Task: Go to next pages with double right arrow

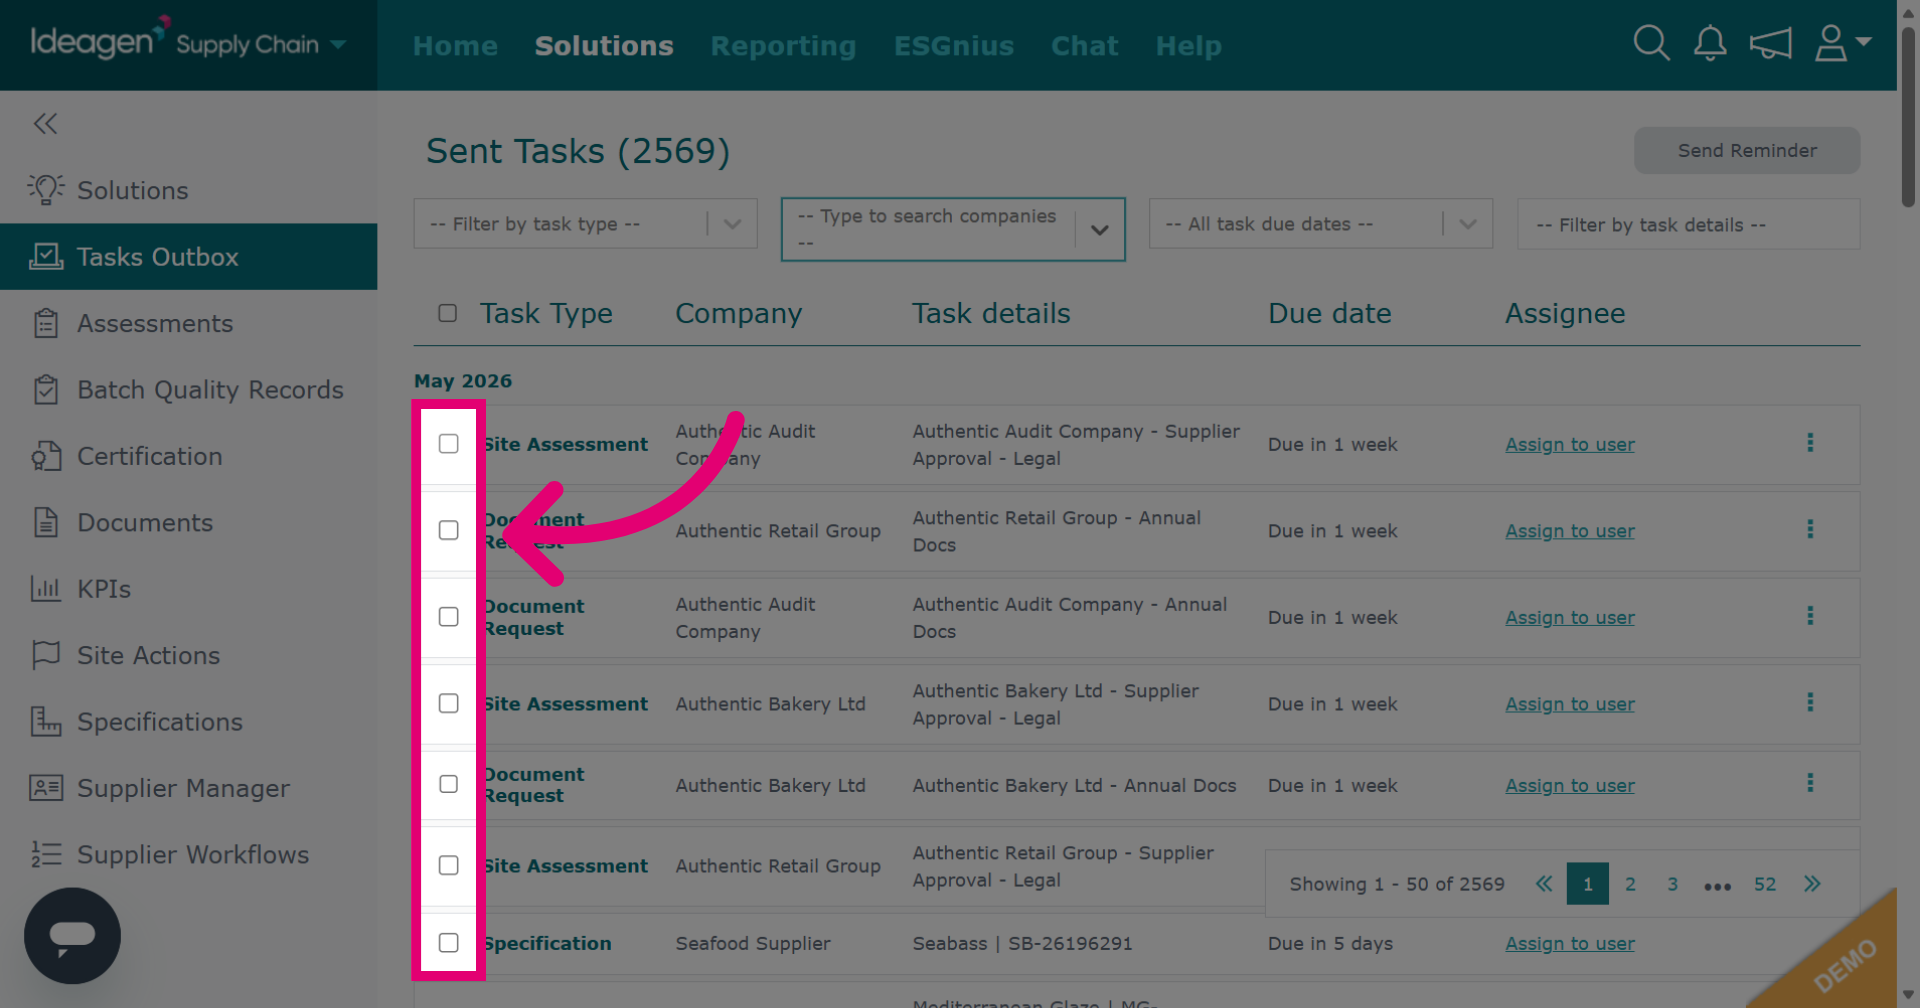Action: pyautogui.click(x=1812, y=884)
